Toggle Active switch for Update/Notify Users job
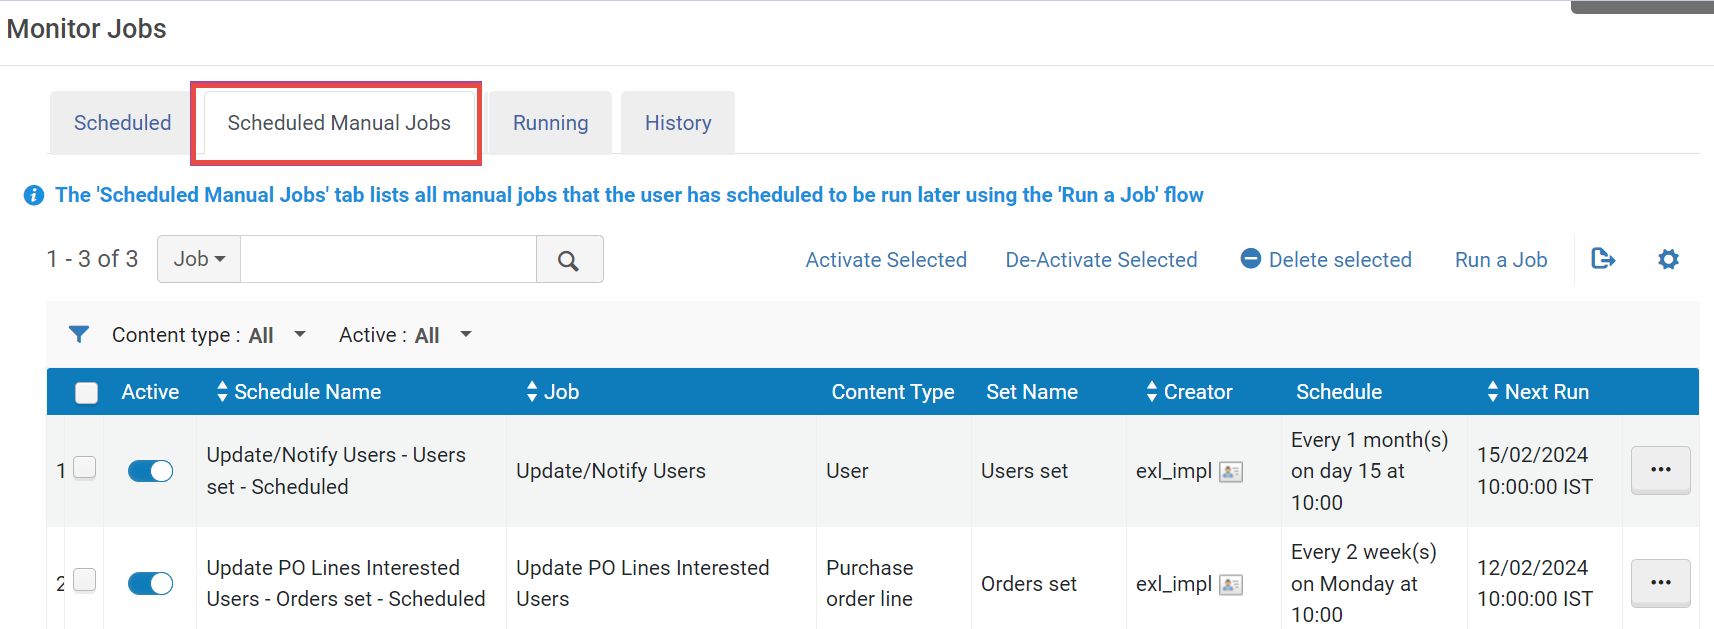 151,471
